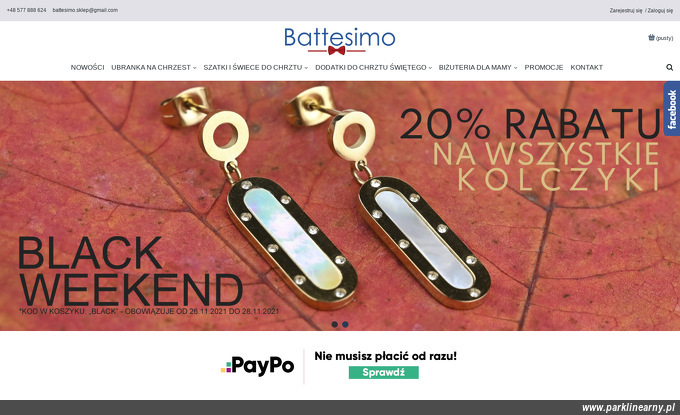Open the Nowości menu item
Screen dimensions: 680x415
tap(87, 67)
